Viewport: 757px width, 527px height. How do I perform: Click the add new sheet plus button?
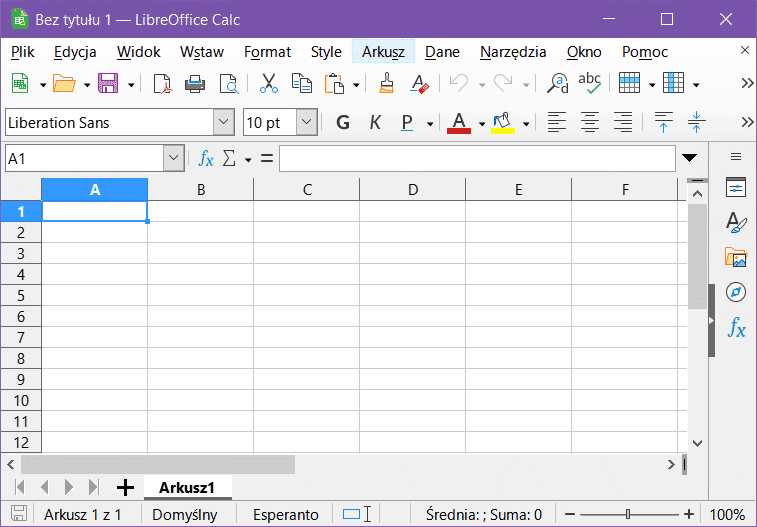tap(125, 487)
